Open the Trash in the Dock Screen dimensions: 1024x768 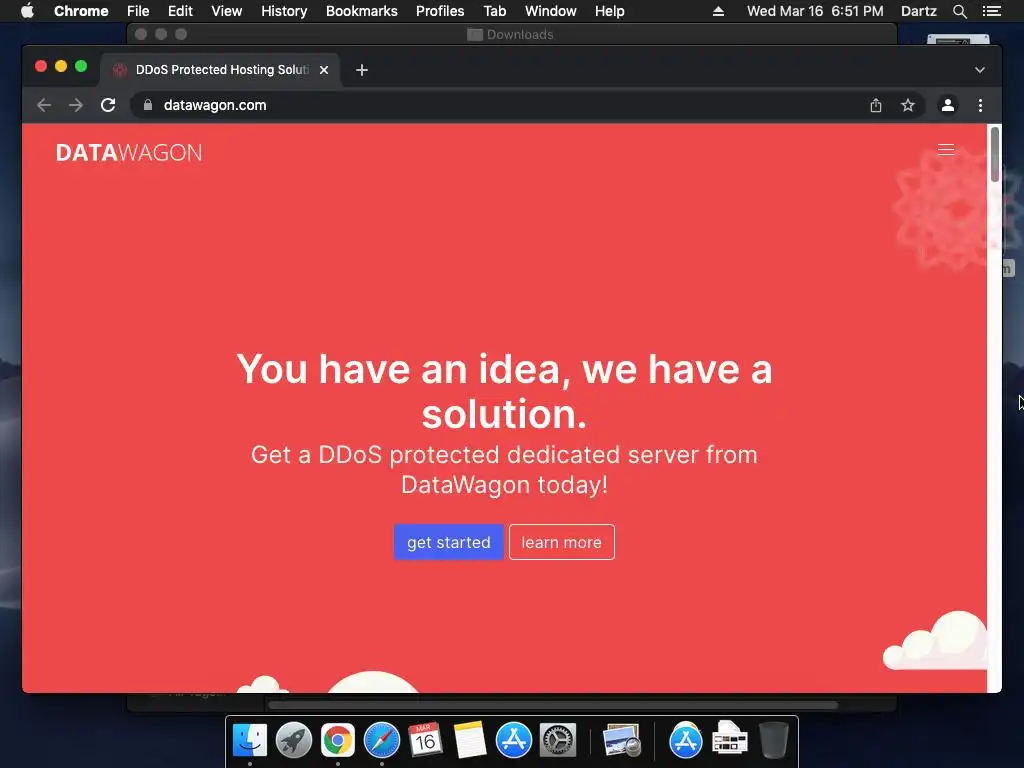click(773, 741)
